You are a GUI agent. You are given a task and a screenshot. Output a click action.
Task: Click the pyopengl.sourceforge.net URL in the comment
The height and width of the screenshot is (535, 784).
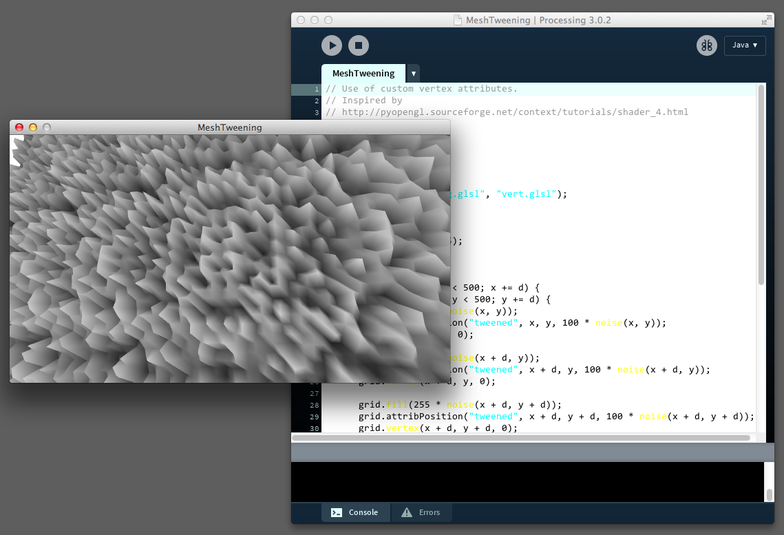coord(515,112)
